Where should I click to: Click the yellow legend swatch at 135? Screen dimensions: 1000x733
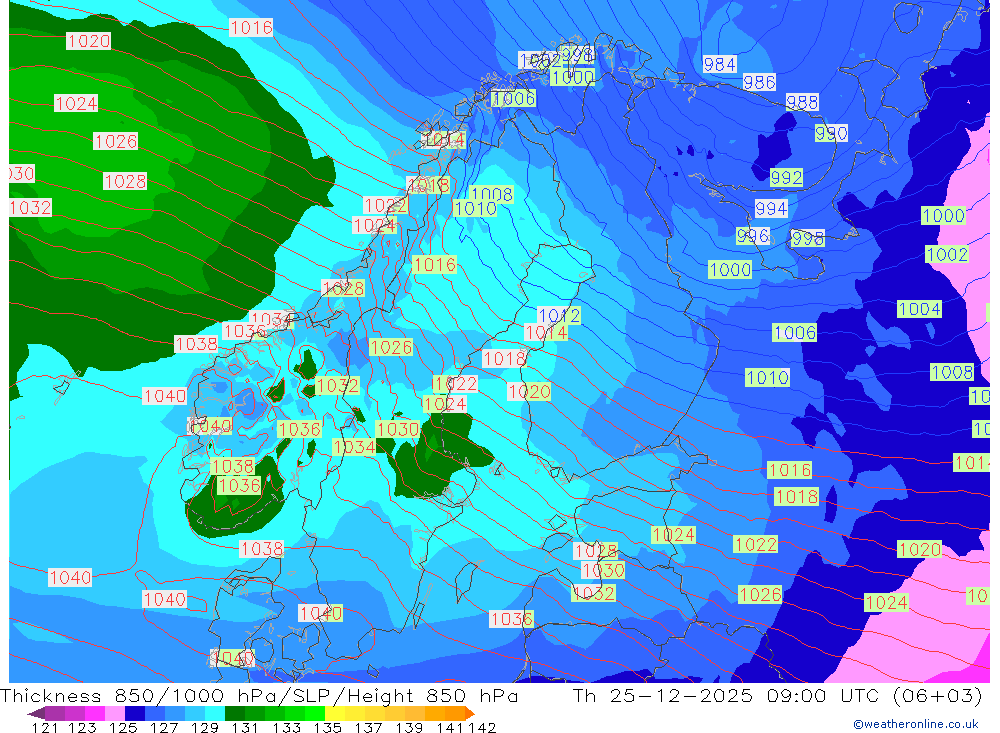click(335, 713)
